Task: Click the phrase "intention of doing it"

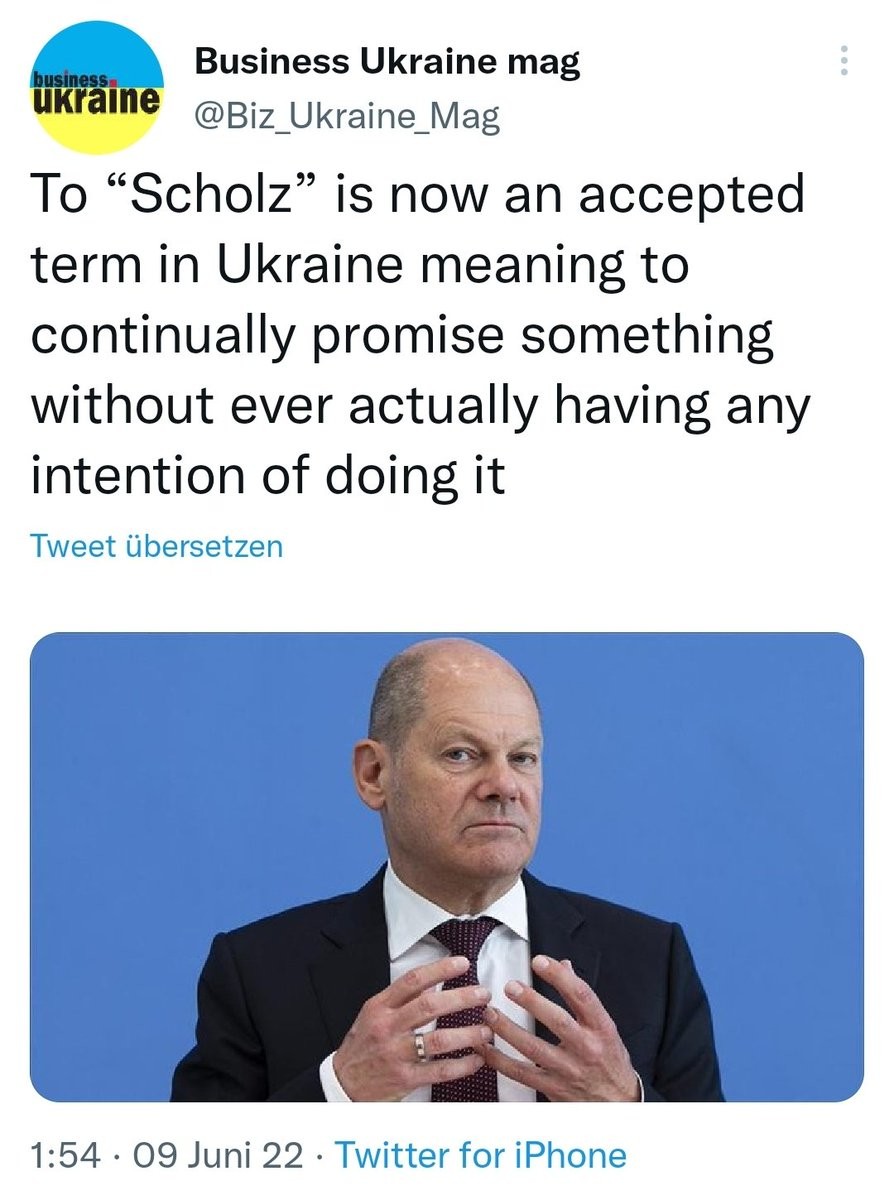Action: pos(268,474)
